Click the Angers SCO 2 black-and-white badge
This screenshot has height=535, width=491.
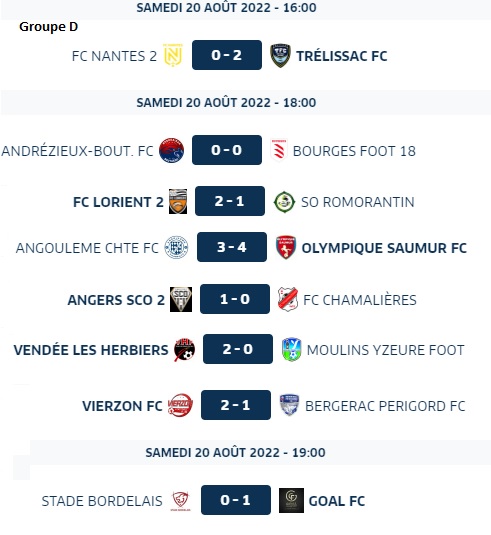181,299
